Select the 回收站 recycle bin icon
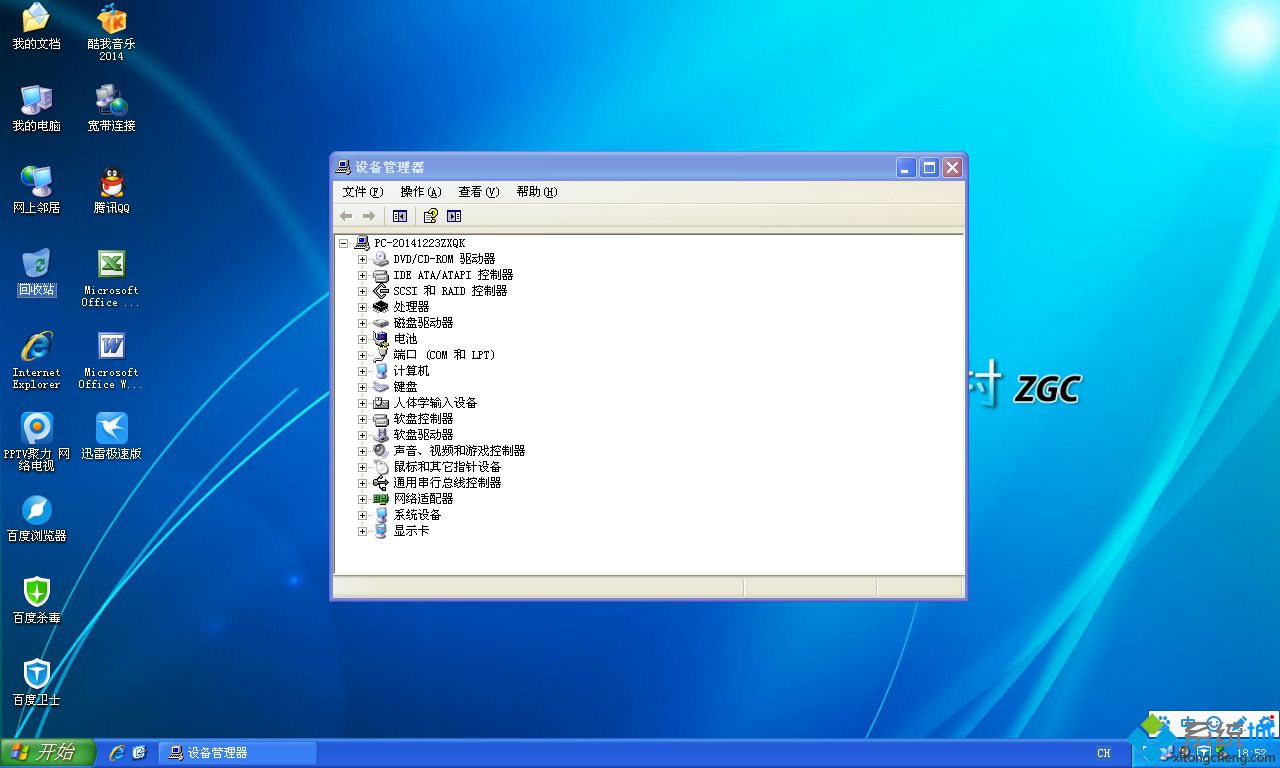Image resolution: width=1280 pixels, height=768 pixels. (36, 272)
